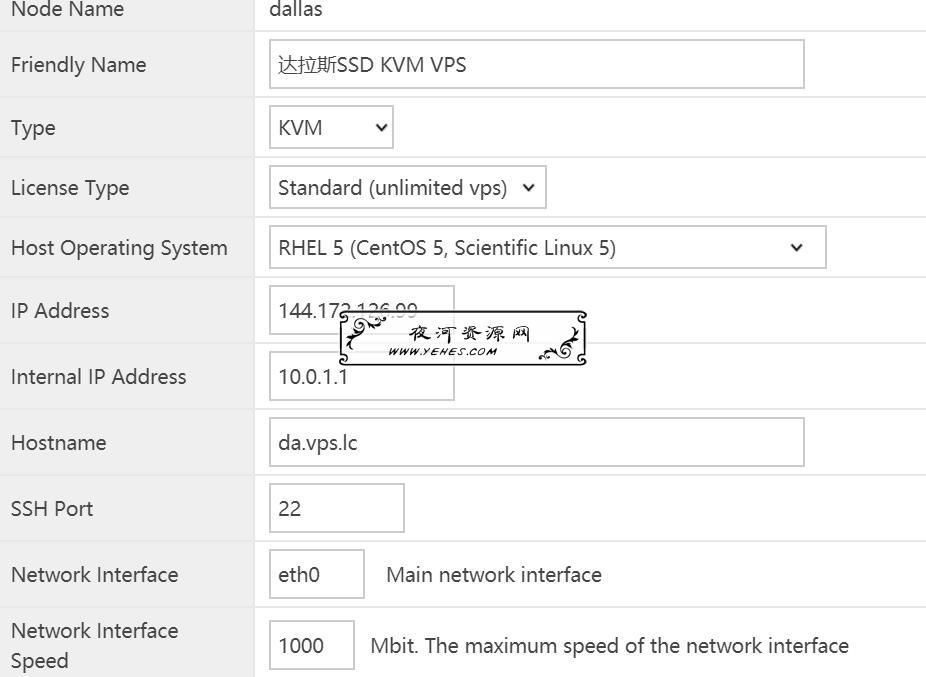Screen dimensions: 926x677
Task: Click the chevron arrow on License Type
Action: point(529,187)
